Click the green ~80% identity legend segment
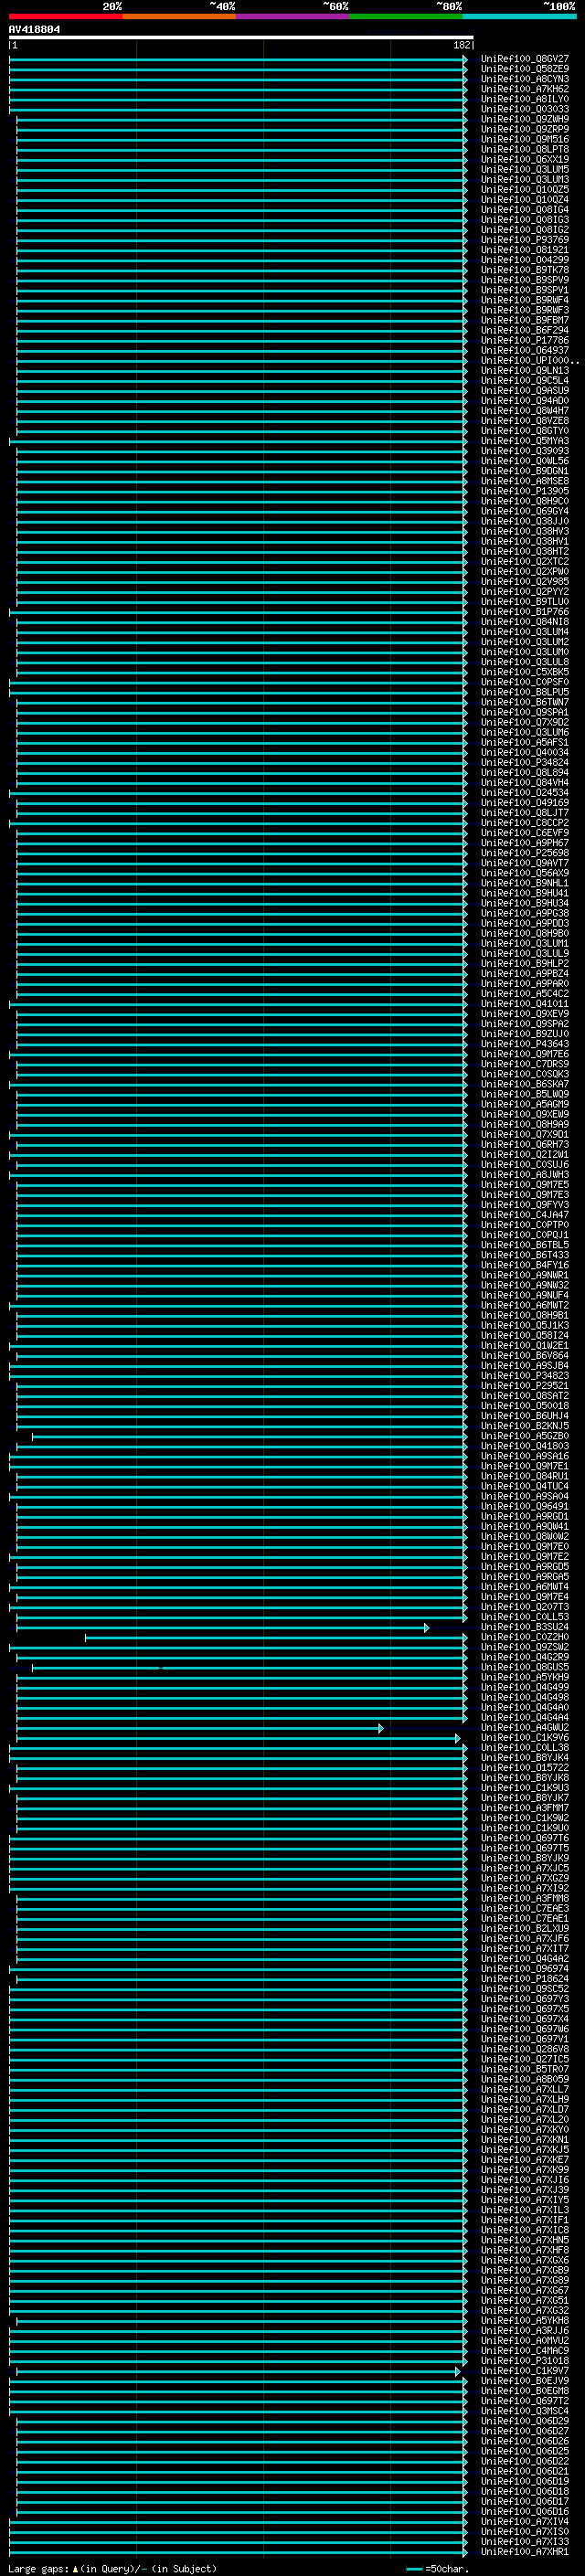The width and height of the screenshot is (585, 2576). [406, 16]
